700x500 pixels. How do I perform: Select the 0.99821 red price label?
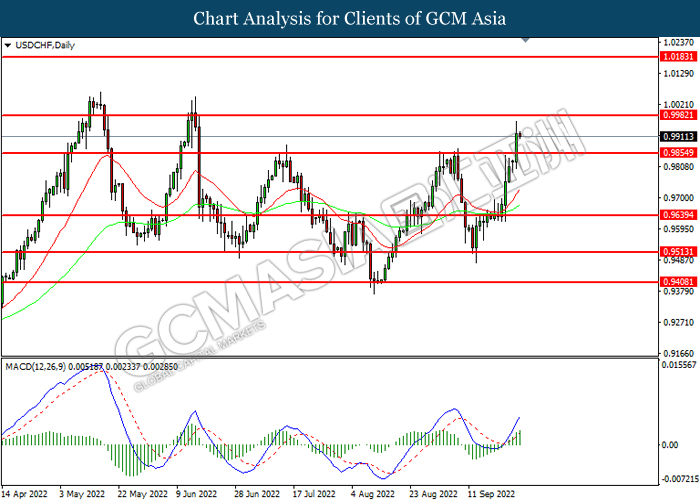(679, 115)
